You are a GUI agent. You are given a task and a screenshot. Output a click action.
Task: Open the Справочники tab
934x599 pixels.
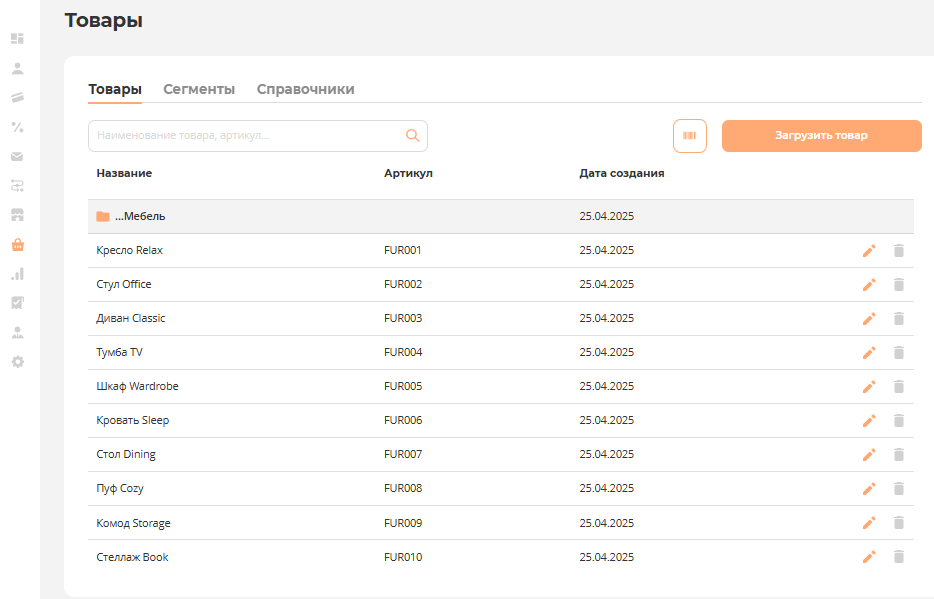[x=305, y=89]
